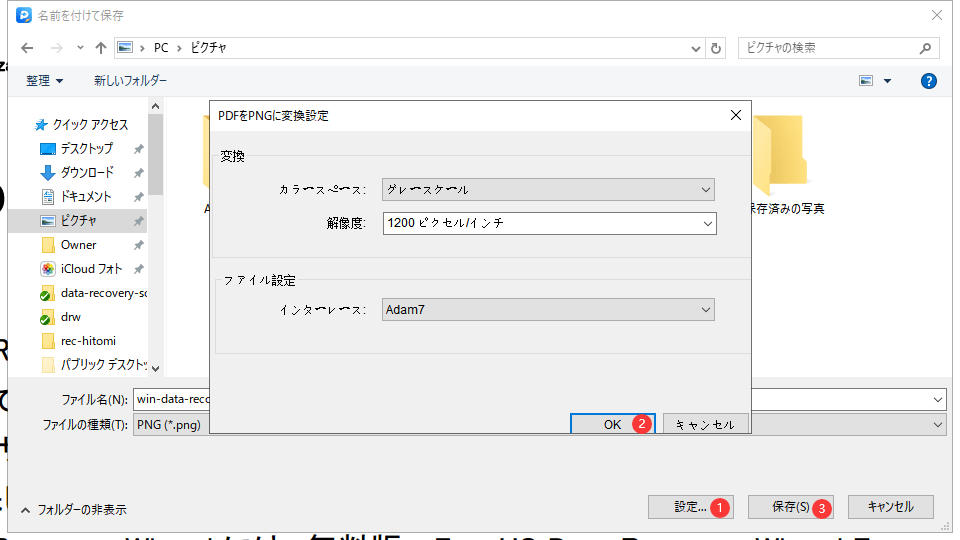Click sidebar scroll down arrow
This screenshot has width=960, height=540.
pyautogui.click(x=156, y=369)
